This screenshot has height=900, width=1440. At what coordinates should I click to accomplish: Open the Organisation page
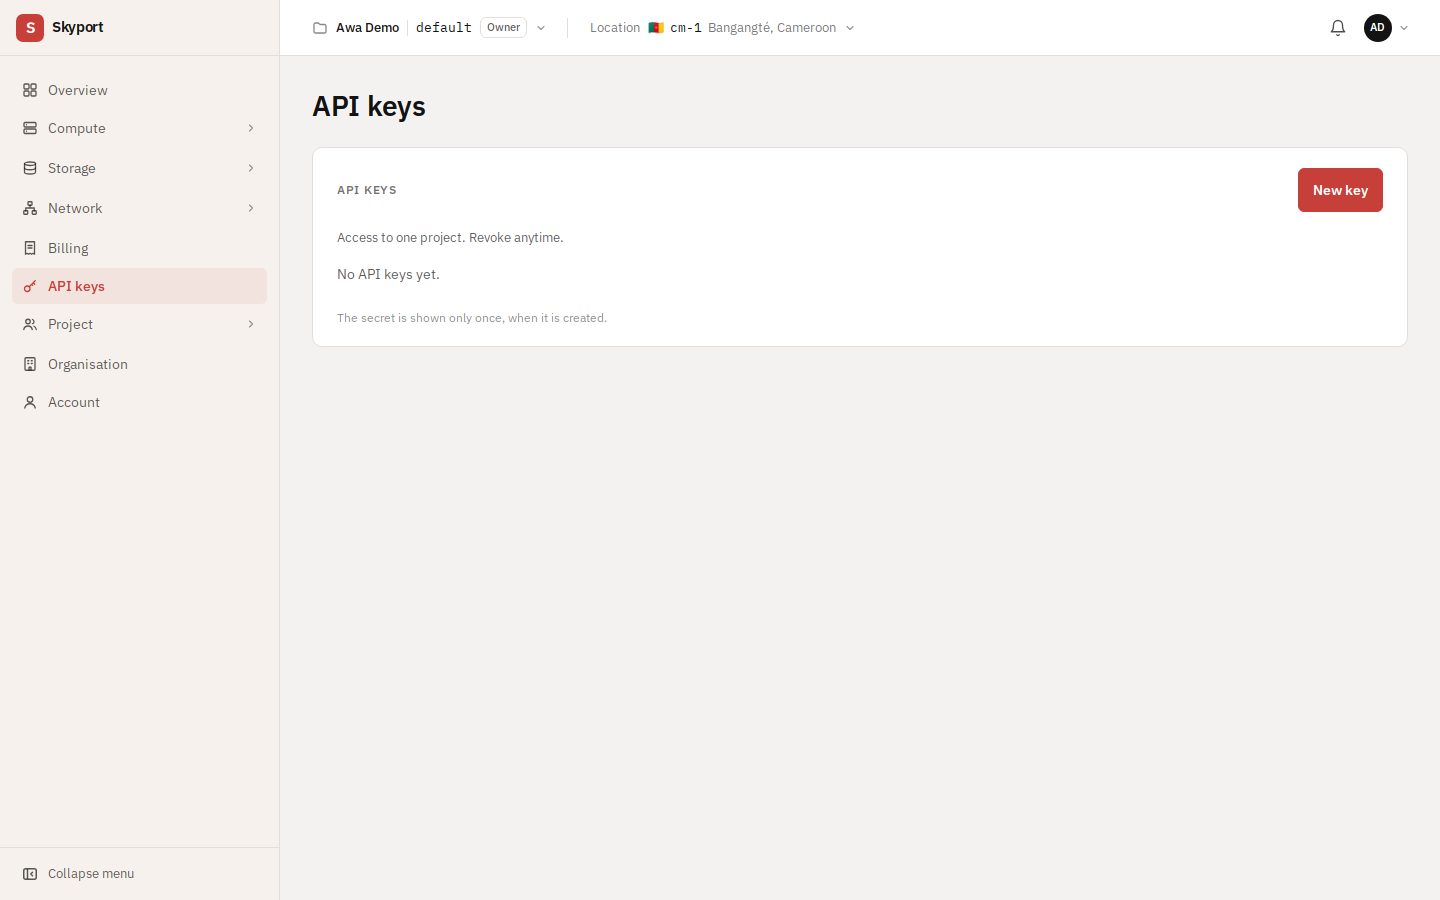tap(140, 364)
